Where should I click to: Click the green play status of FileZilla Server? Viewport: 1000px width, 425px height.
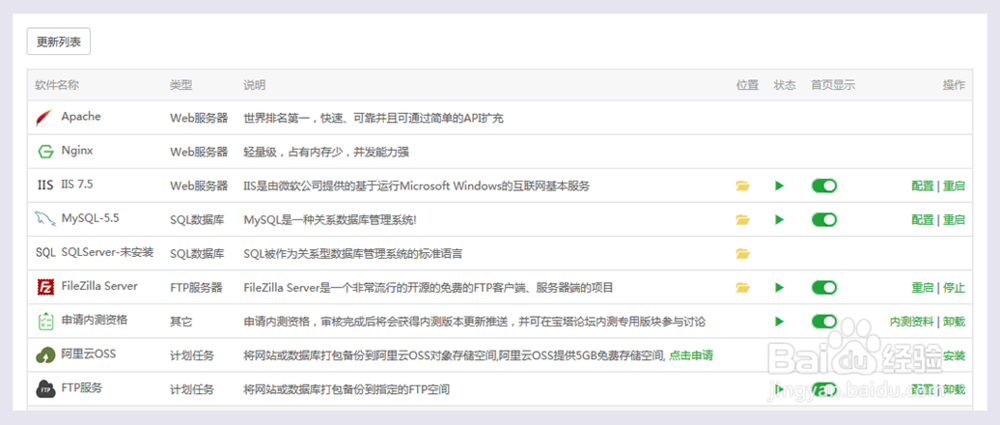tap(779, 287)
